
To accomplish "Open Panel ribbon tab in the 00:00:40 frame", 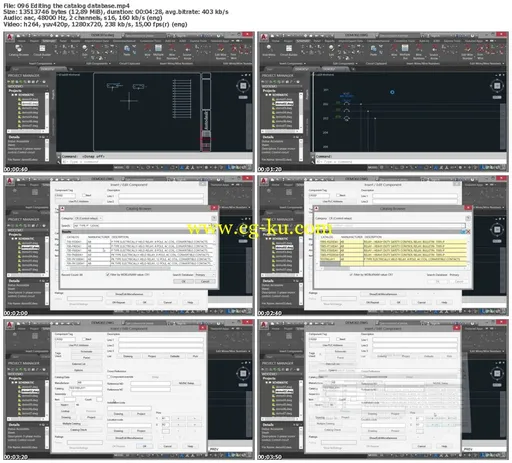I will point(63,41).
